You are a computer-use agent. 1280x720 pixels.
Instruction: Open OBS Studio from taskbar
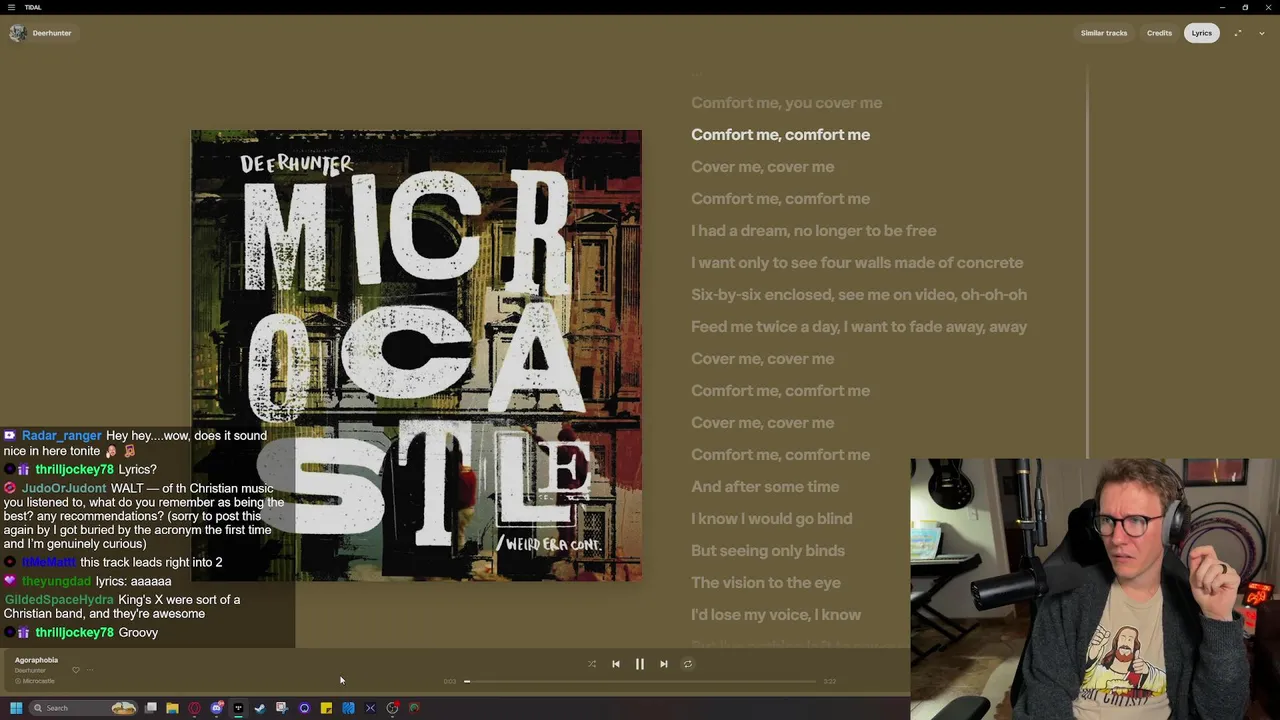(392, 708)
